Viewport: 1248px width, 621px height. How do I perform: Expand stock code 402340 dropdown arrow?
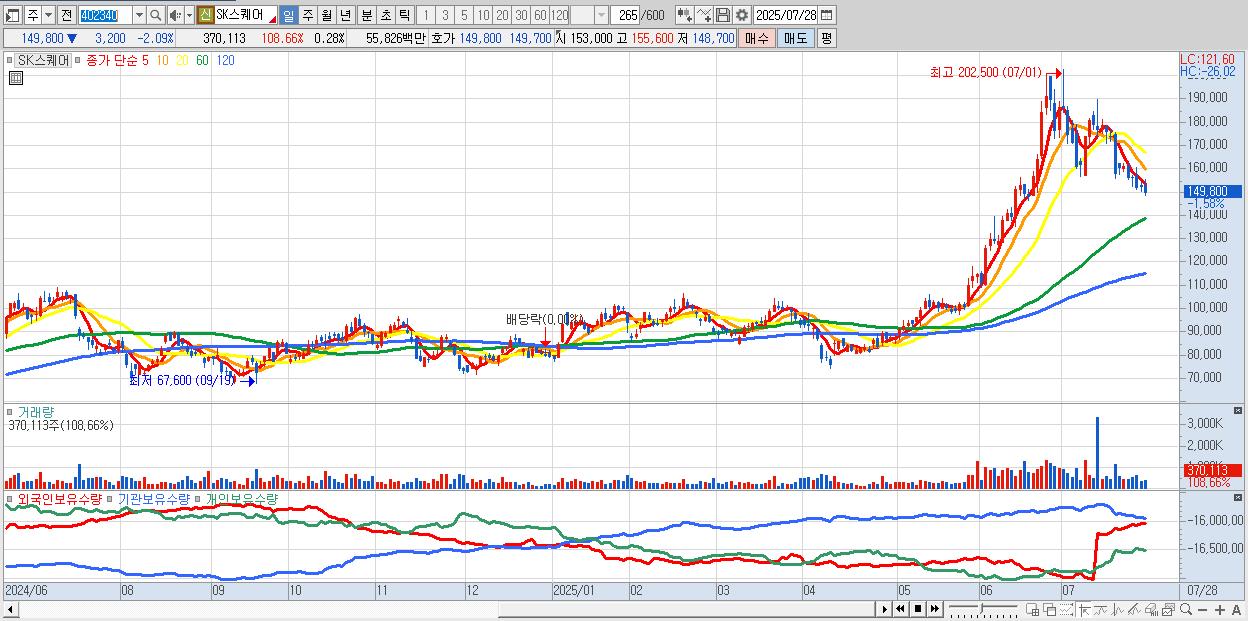pos(139,15)
